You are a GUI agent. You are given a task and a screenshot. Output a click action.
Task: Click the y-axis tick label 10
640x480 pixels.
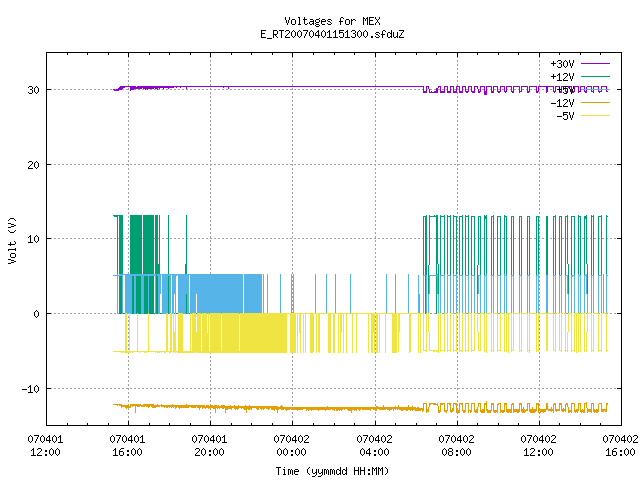(33, 239)
